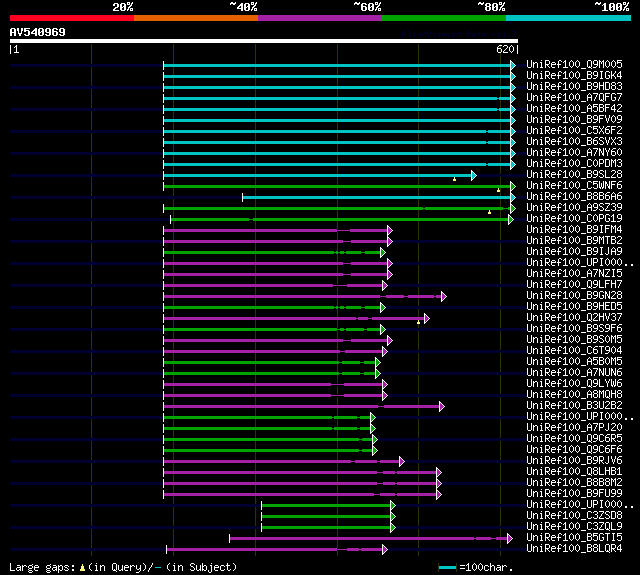Select the UniRef100_C6T904 label
The image size is (640, 575).
574,351
